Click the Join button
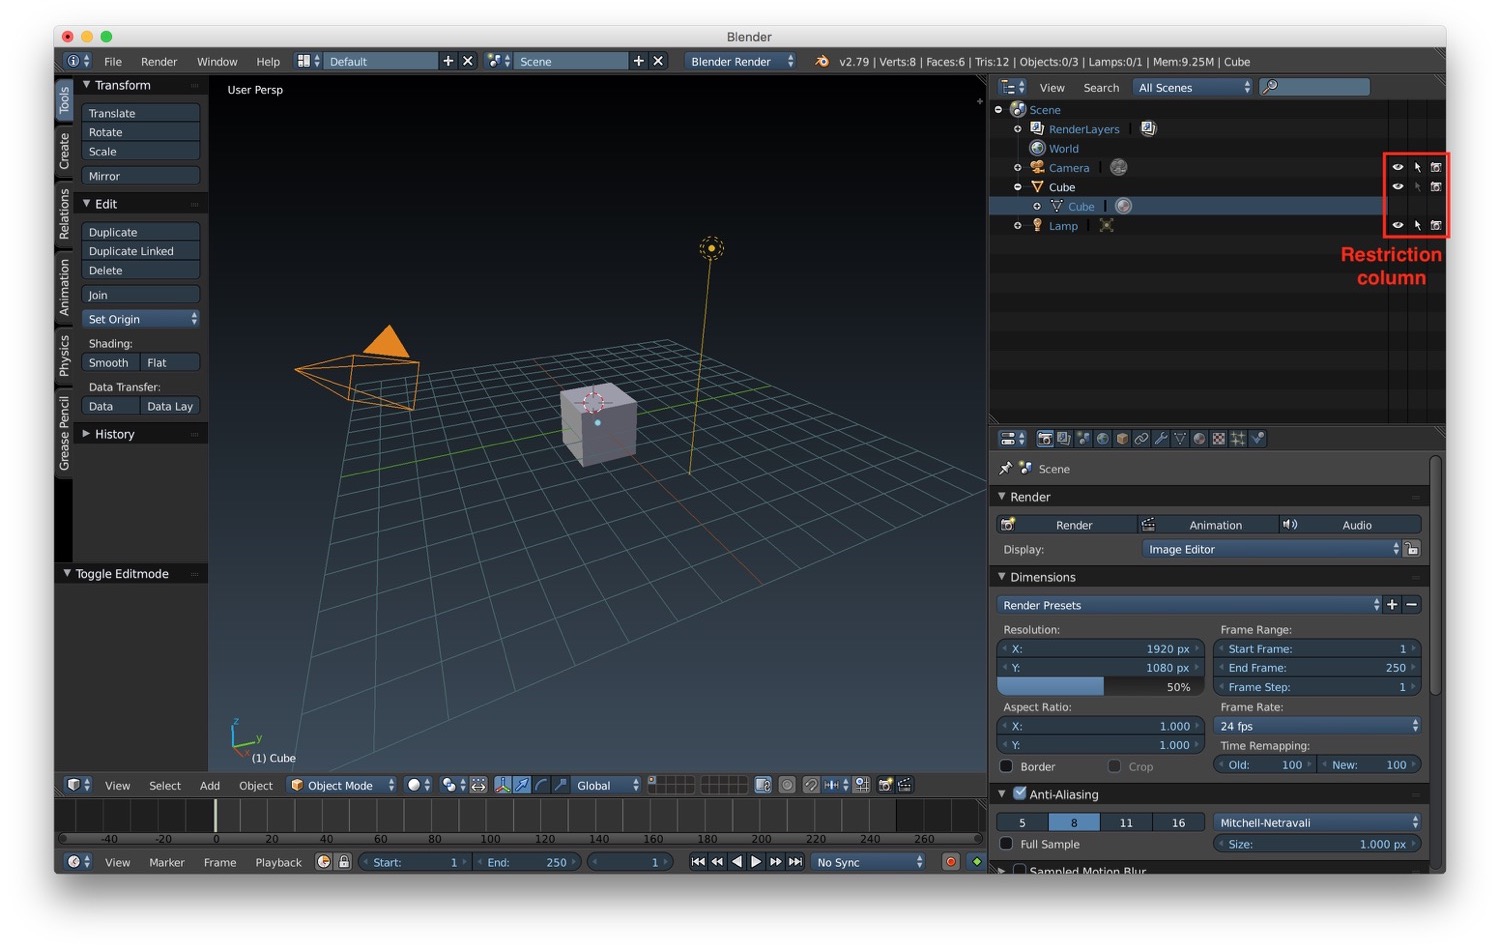 coord(141,295)
